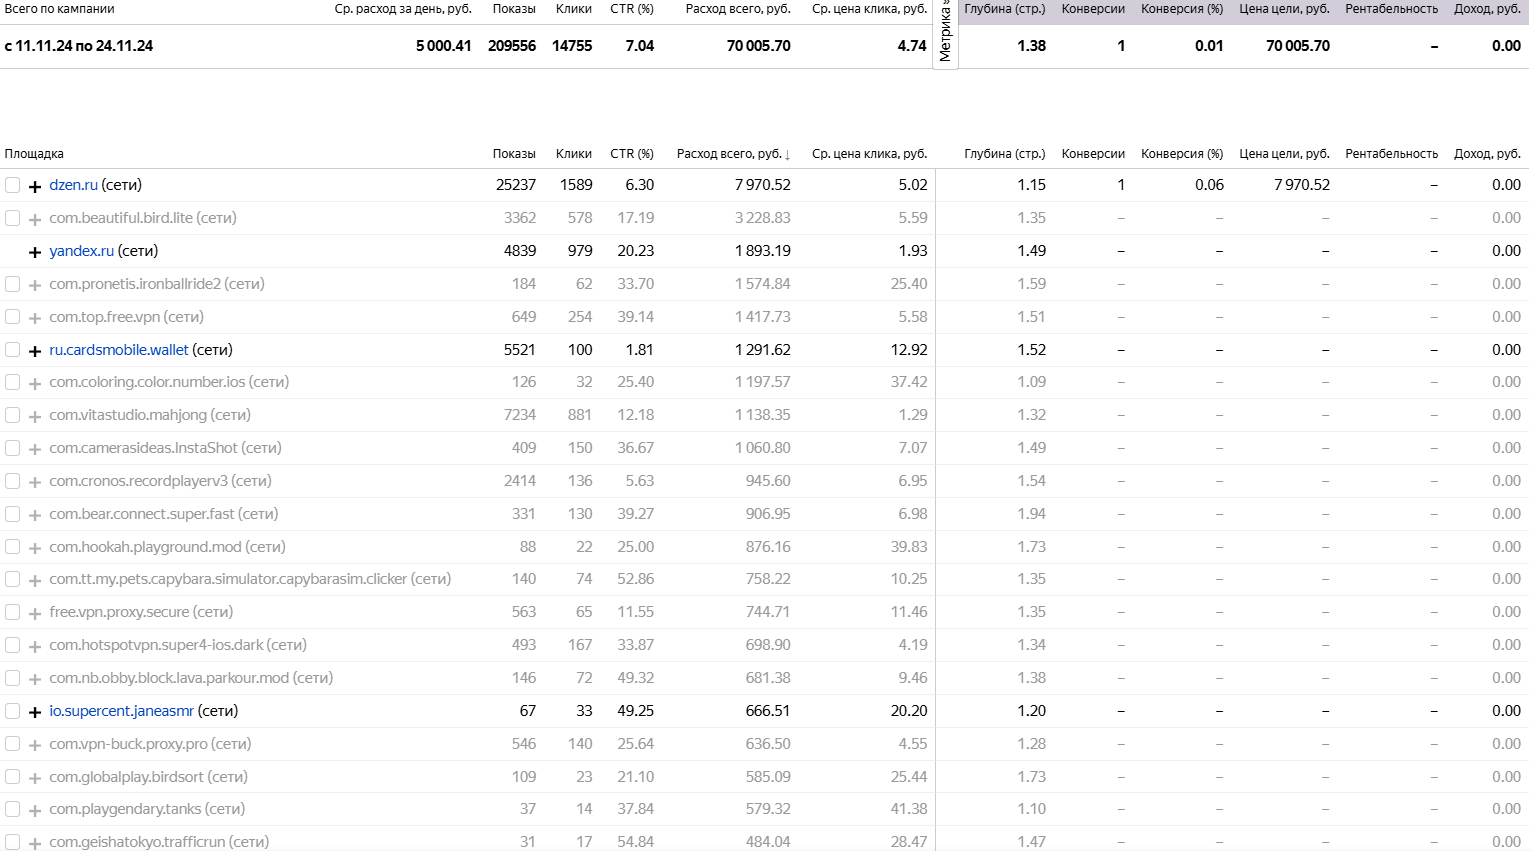Select spend cell 1 417.73
This screenshot has height=851, width=1532.
point(763,317)
